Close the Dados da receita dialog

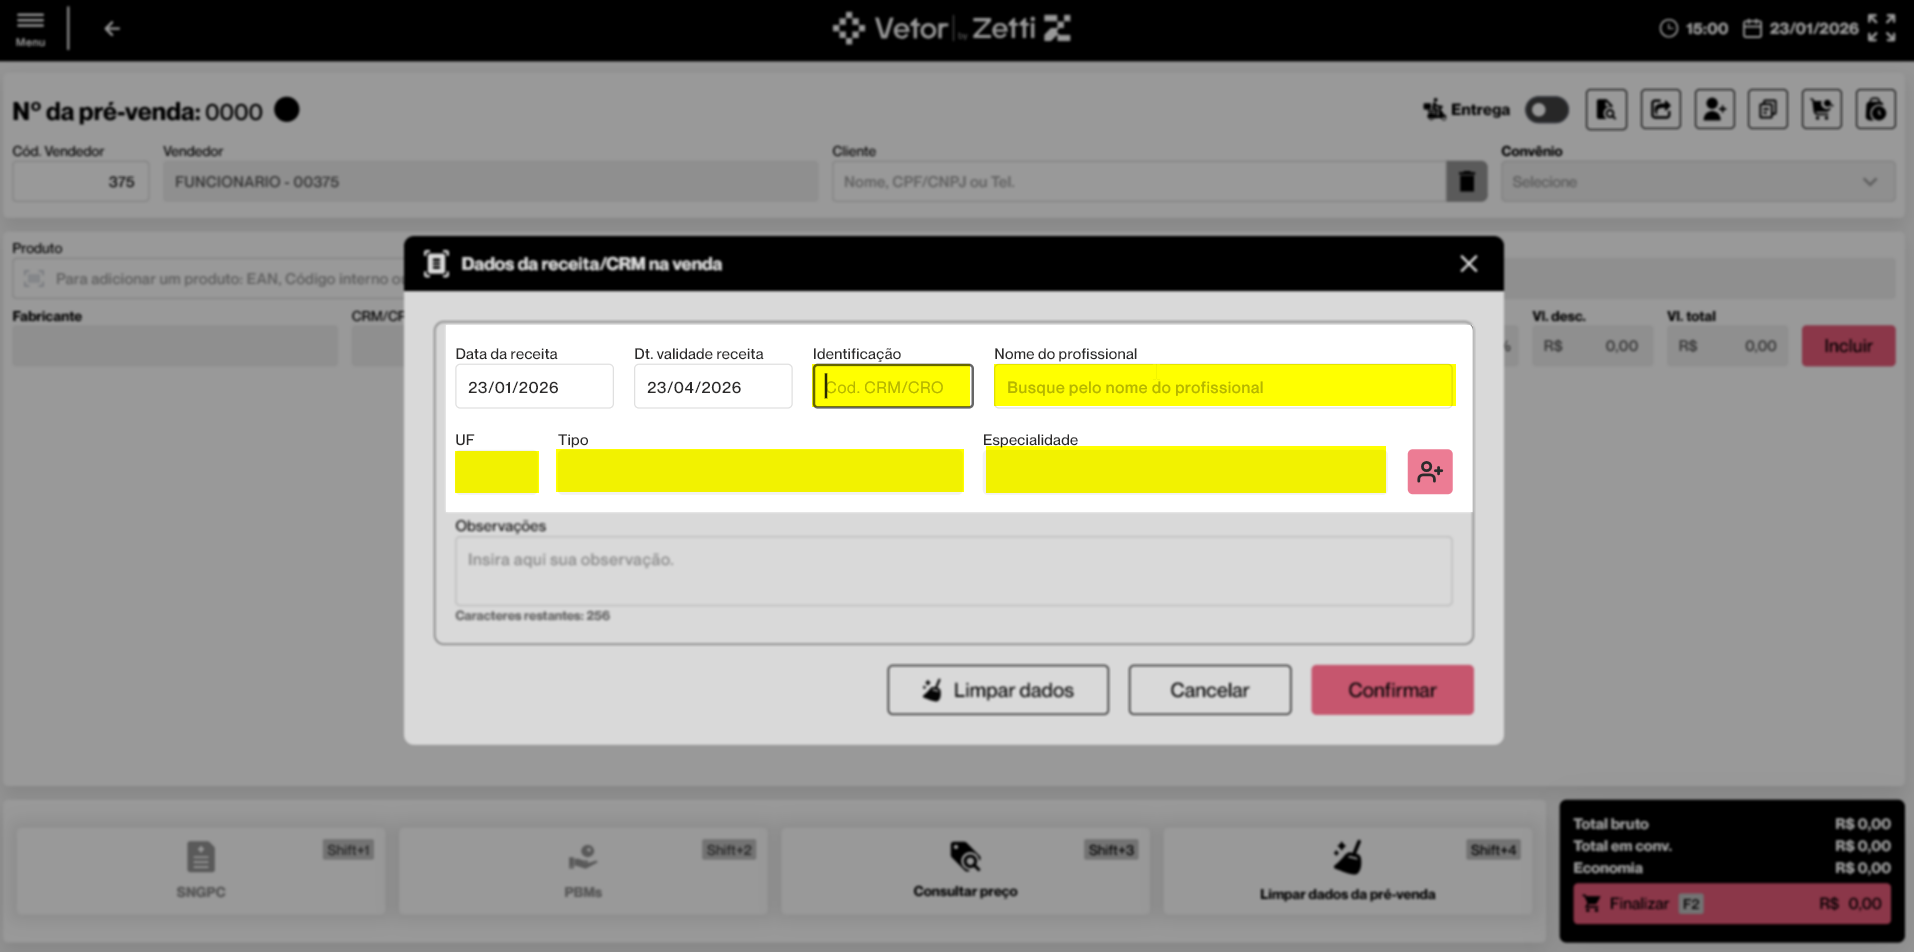1468,264
